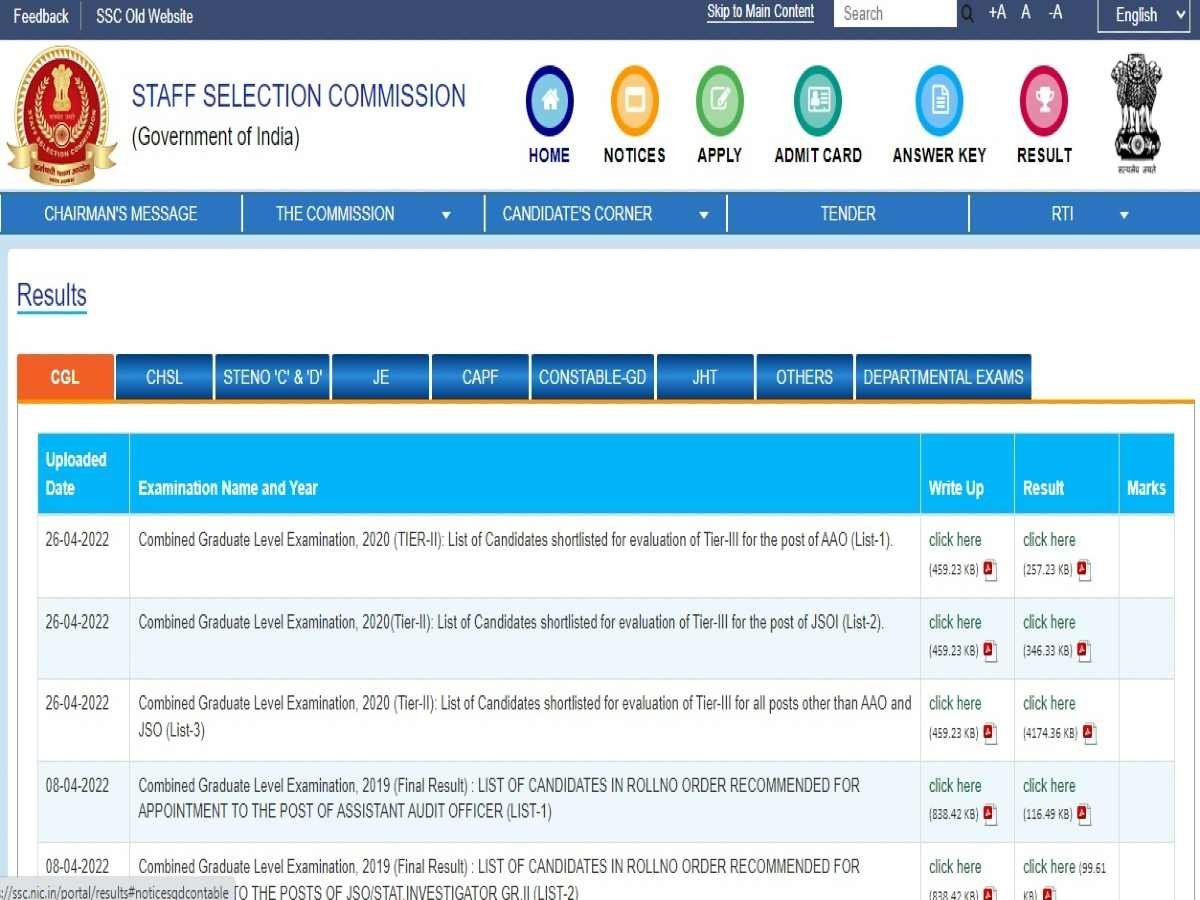The image size is (1200, 900).
Task: Decrease font size with -A
Action: point(1055,13)
